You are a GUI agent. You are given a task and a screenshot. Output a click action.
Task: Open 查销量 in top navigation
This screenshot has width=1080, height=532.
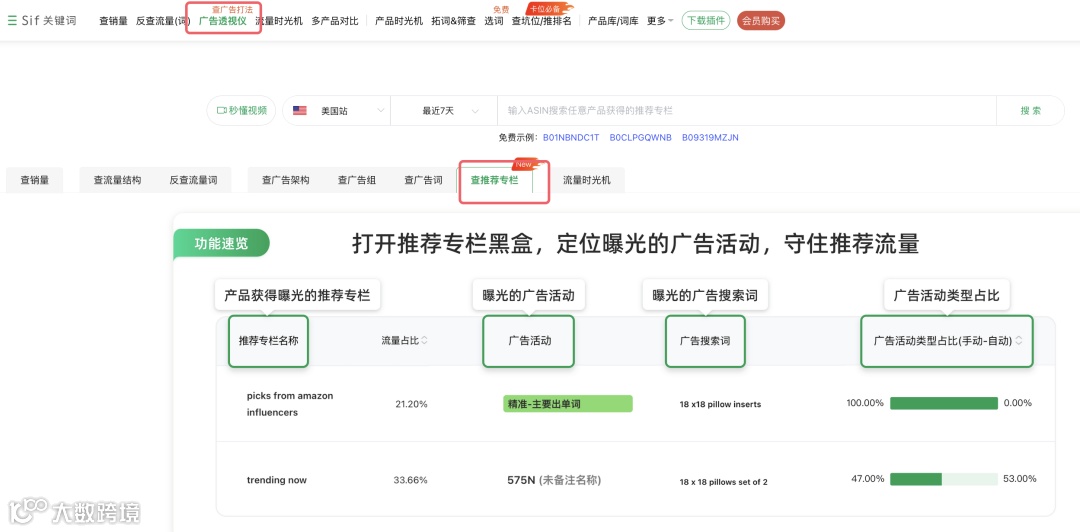pos(114,21)
